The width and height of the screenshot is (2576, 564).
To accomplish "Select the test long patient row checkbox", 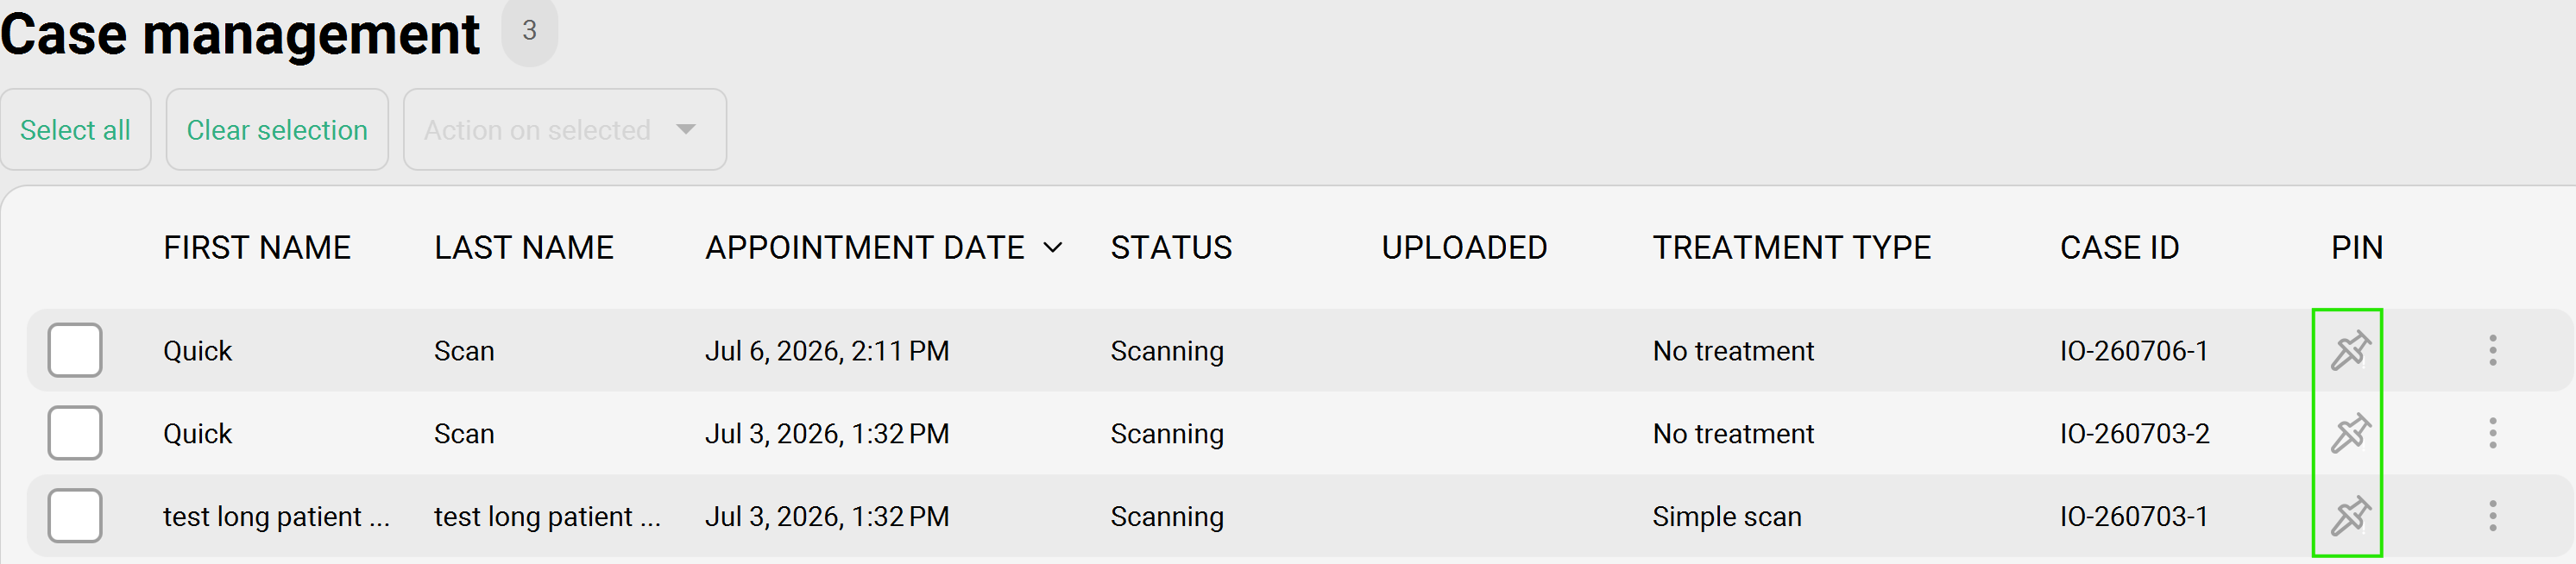I will [x=75, y=516].
